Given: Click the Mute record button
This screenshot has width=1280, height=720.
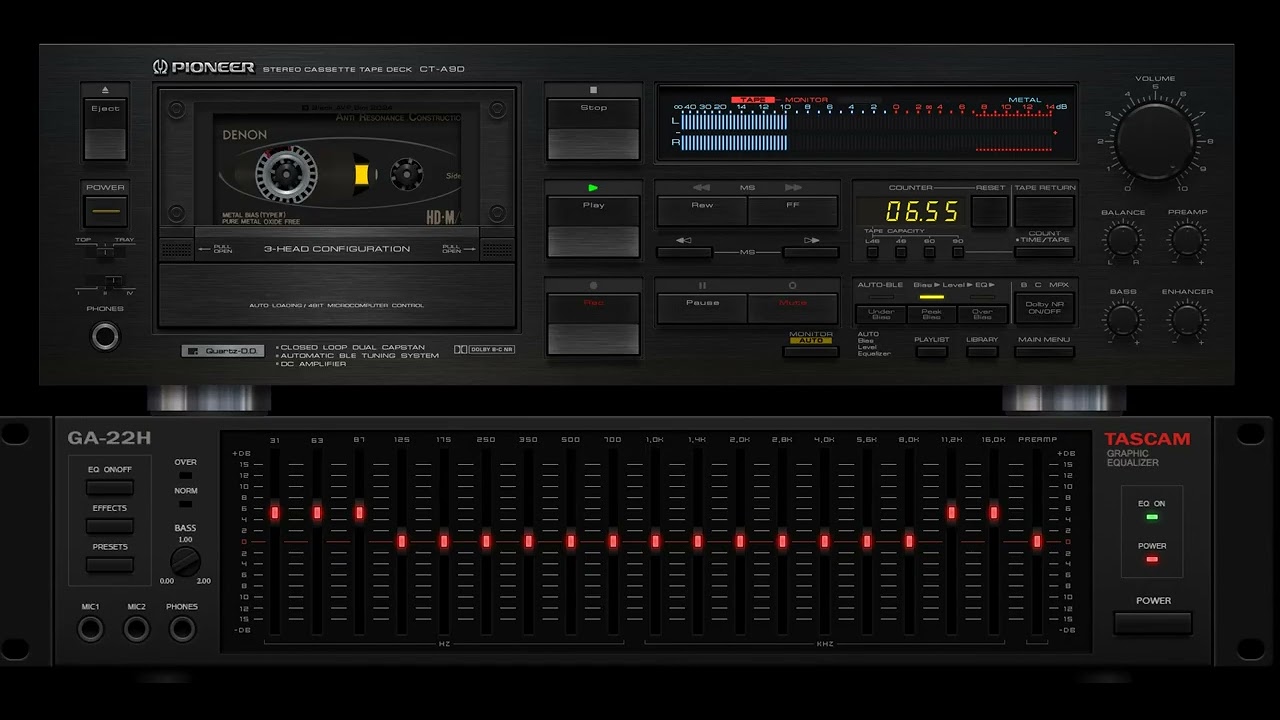Looking at the screenshot, I should tap(793, 308).
